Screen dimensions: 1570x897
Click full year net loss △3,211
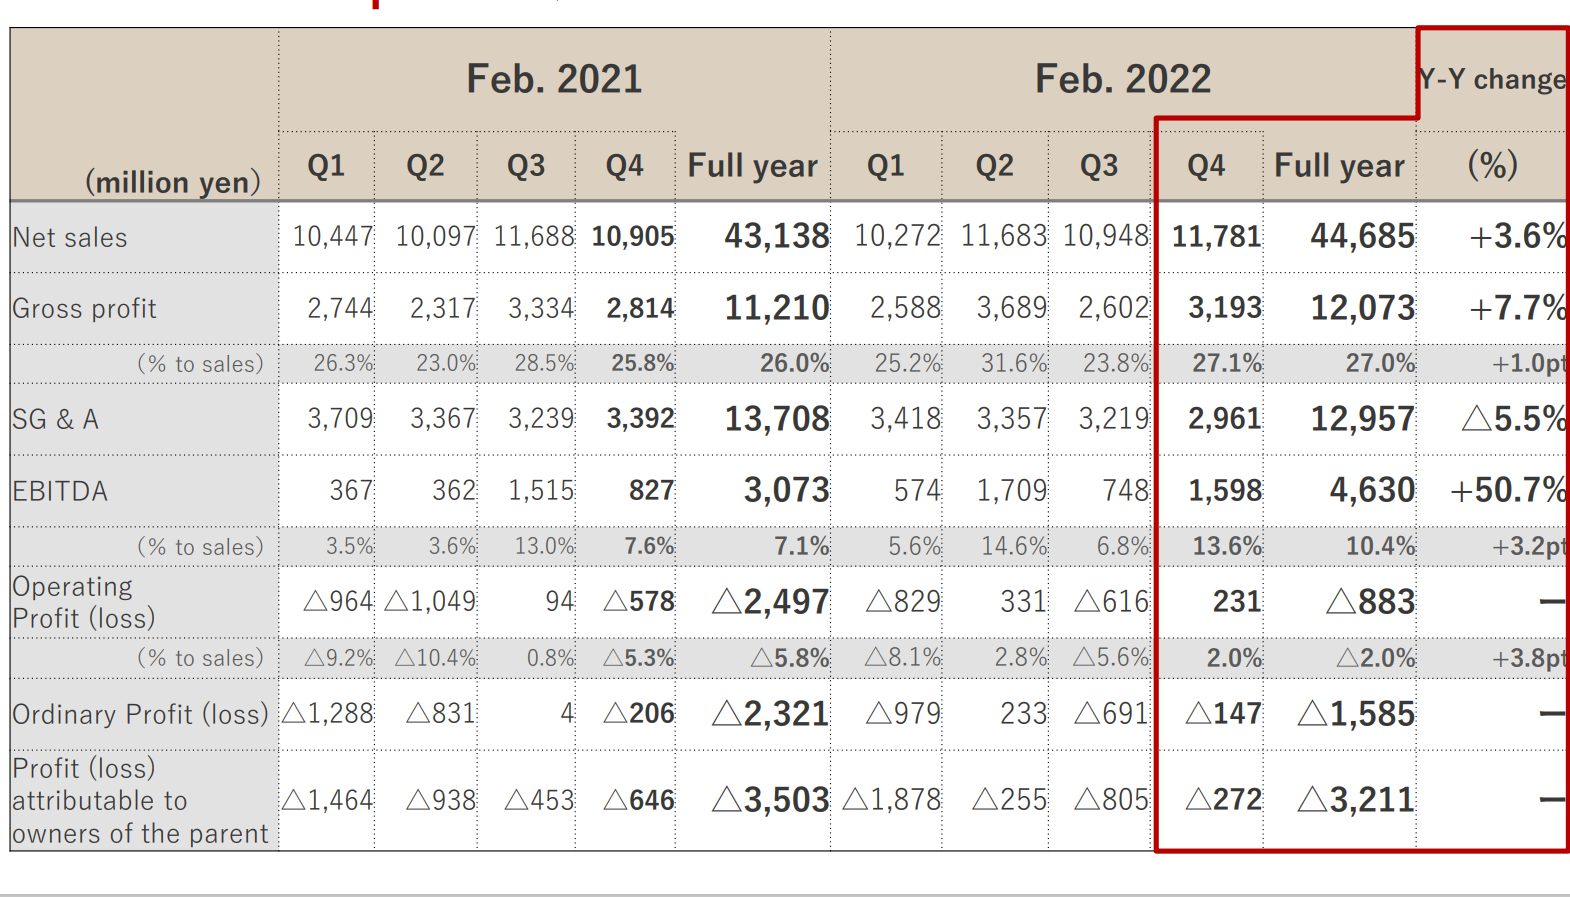[x=1356, y=800]
